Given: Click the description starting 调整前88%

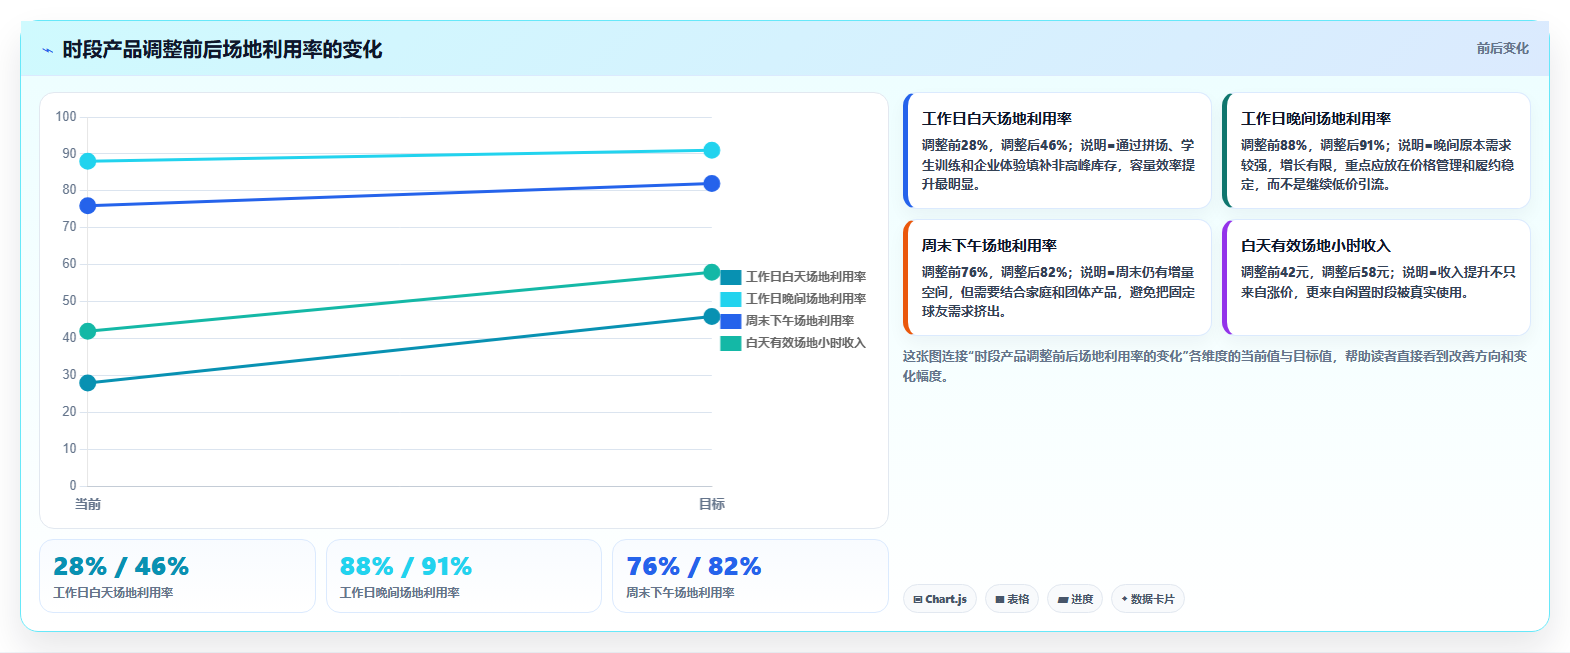Looking at the screenshot, I should click(x=1377, y=165).
